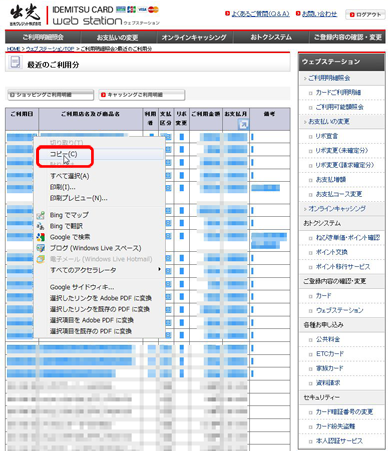Open the ご利用明細照会 navigation tab
Viewport: 388px width, 451px height.
pos(43,37)
